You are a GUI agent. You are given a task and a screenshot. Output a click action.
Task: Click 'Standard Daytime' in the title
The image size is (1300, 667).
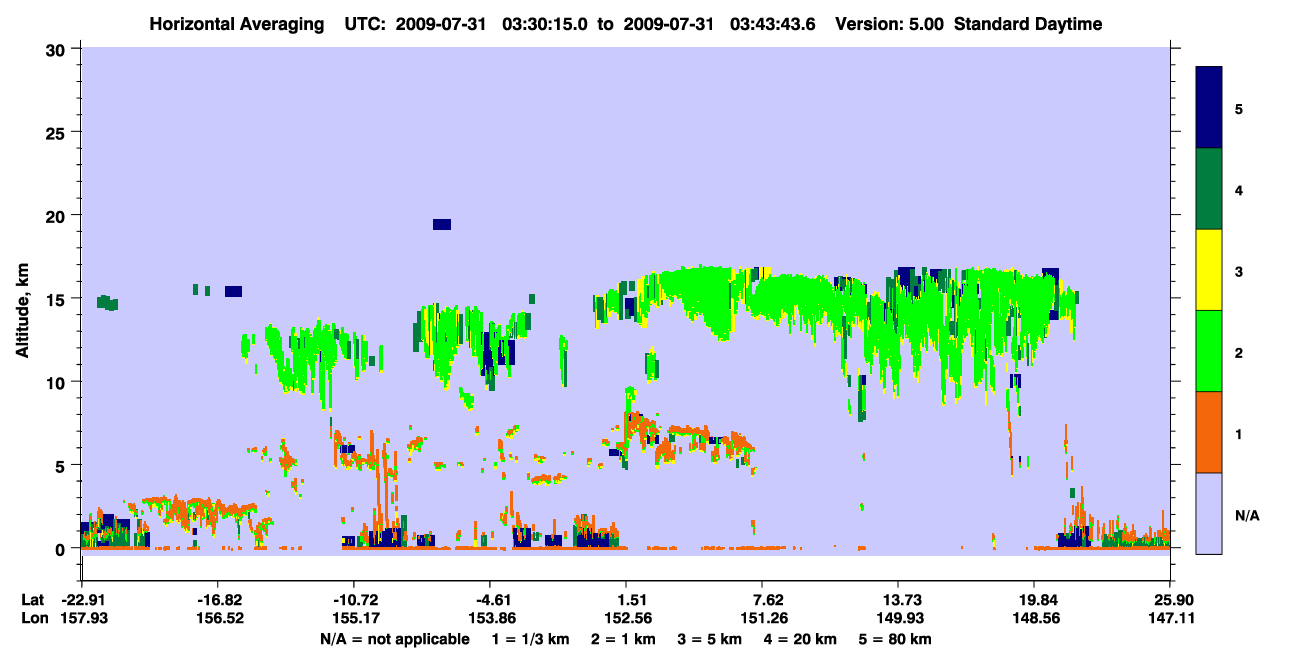(x=1028, y=24)
